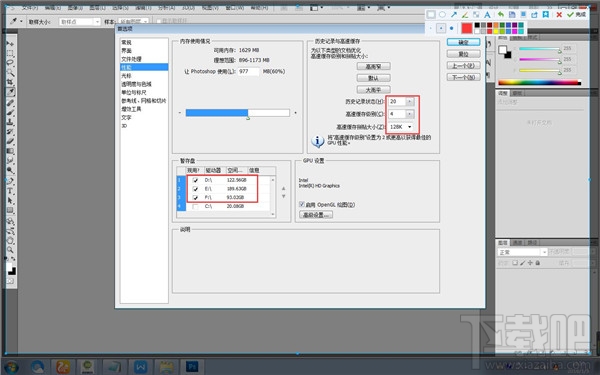Select the Rectangular Marquee tool
This screenshot has height=375, width=600.
(x=10, y=53)
